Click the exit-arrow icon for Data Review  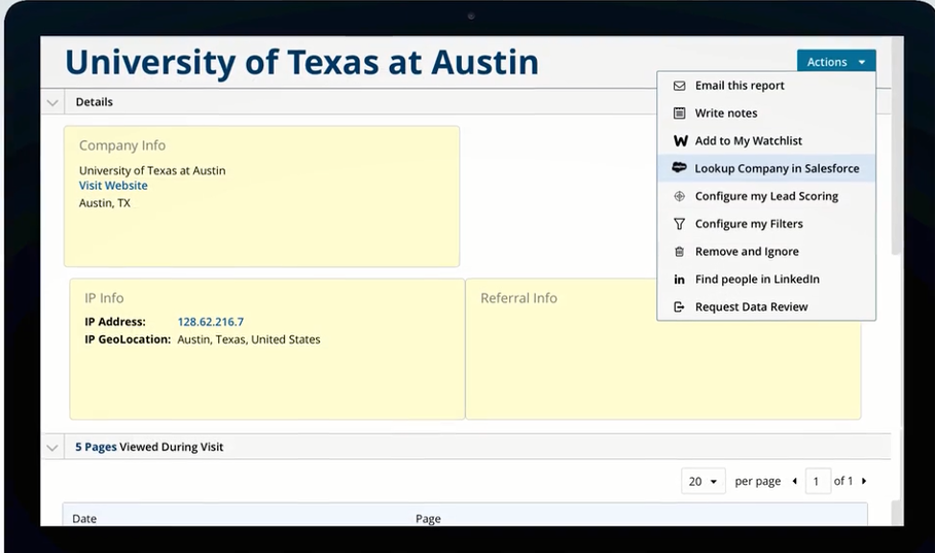tap(679, 307)
